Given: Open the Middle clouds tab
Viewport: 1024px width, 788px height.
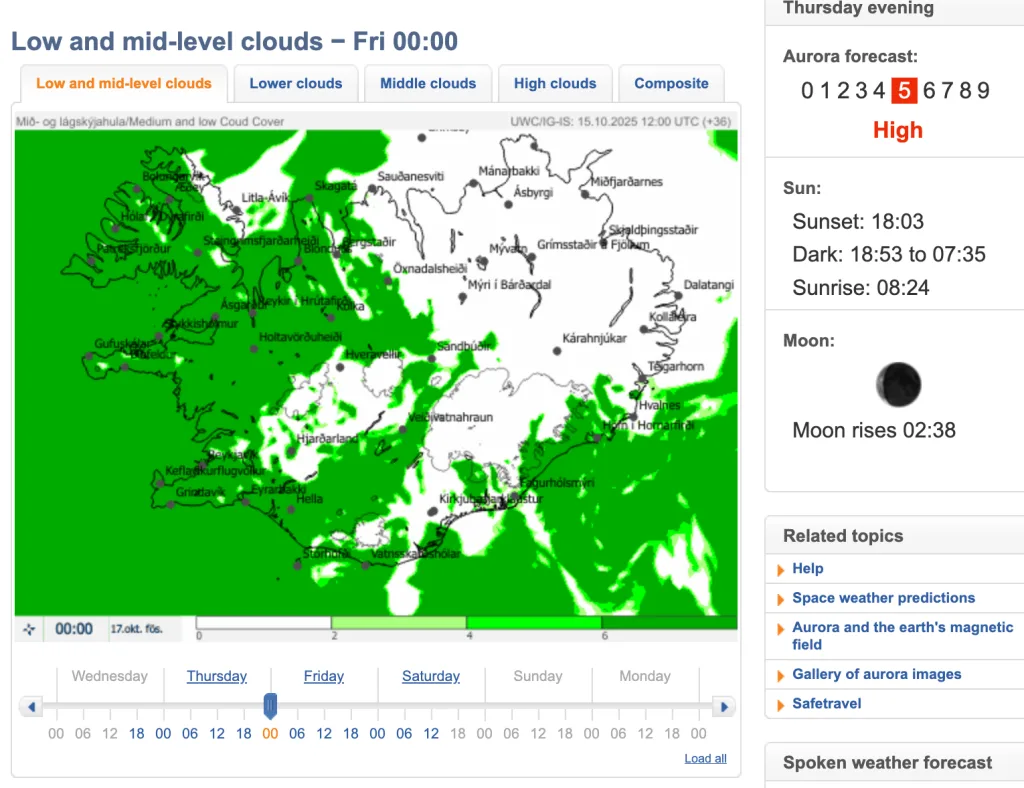Looking at the screenshot, I should (427, 84).
